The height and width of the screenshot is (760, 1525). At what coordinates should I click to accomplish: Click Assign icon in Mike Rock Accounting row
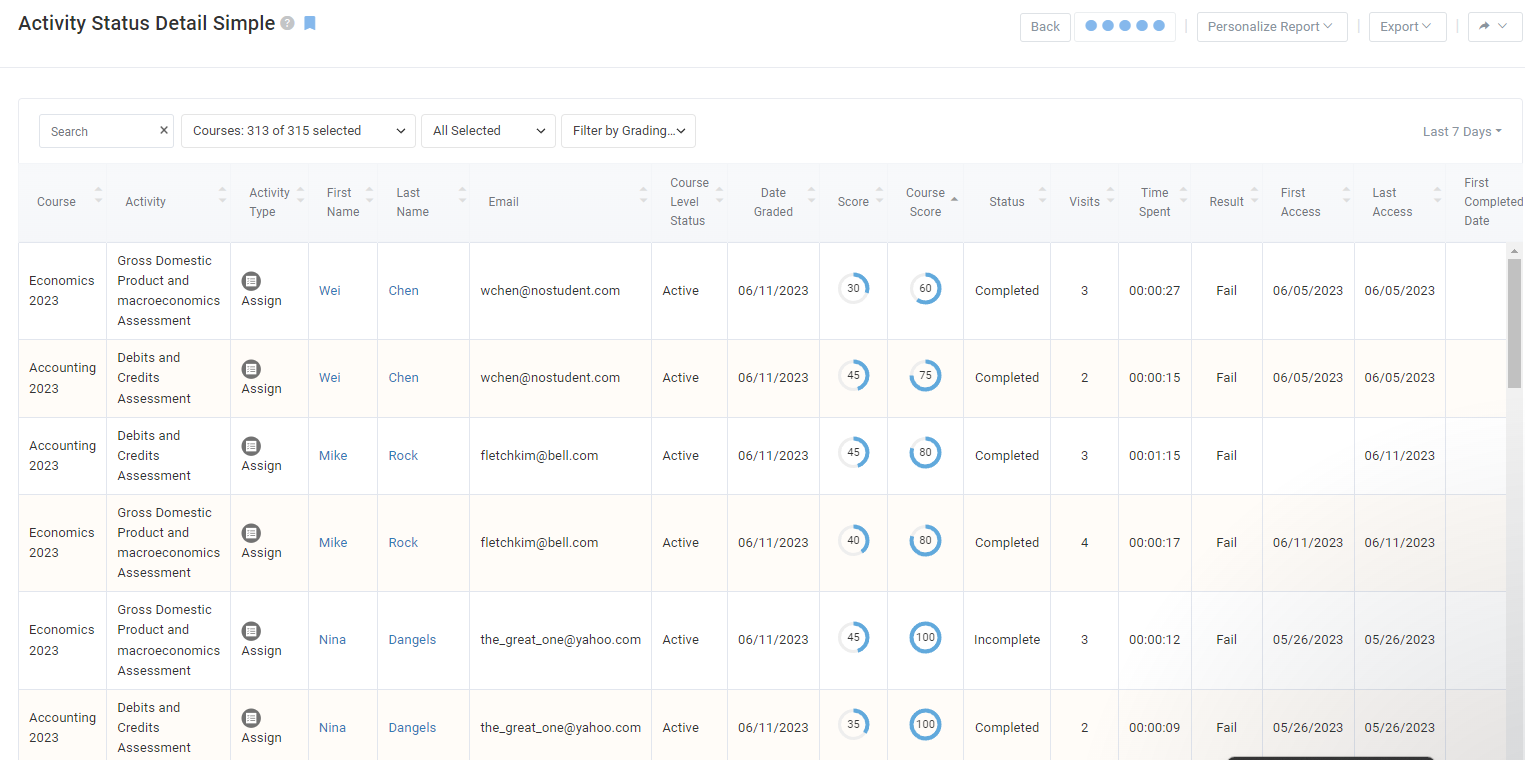[252, 446]
